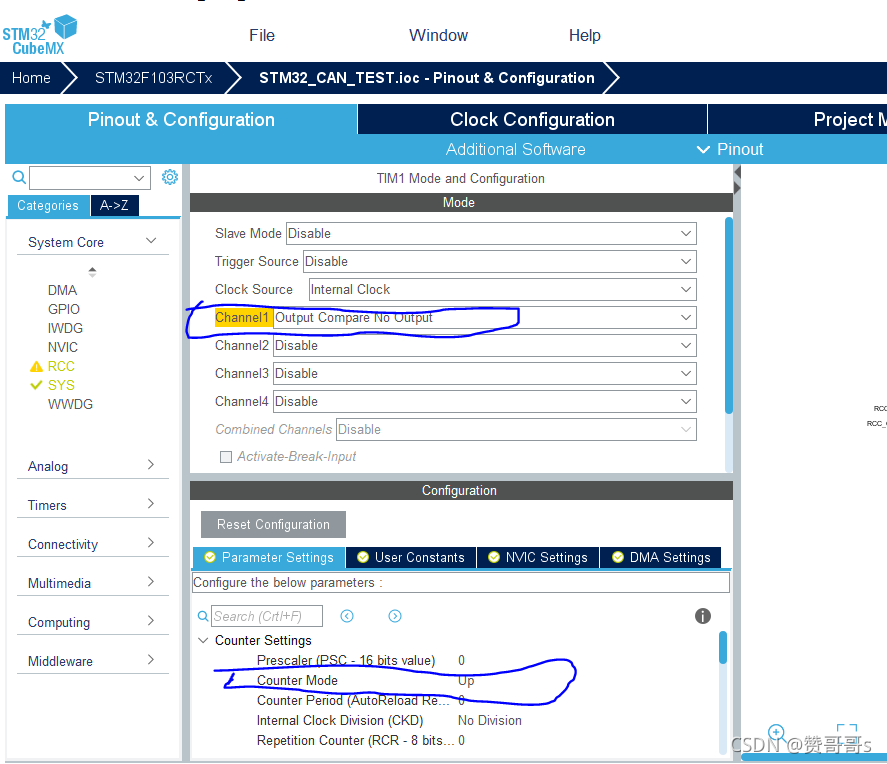Screen dimensions: 887x764
Task: Open the Channel2 dropdown
Action: (x=484, y=346)
